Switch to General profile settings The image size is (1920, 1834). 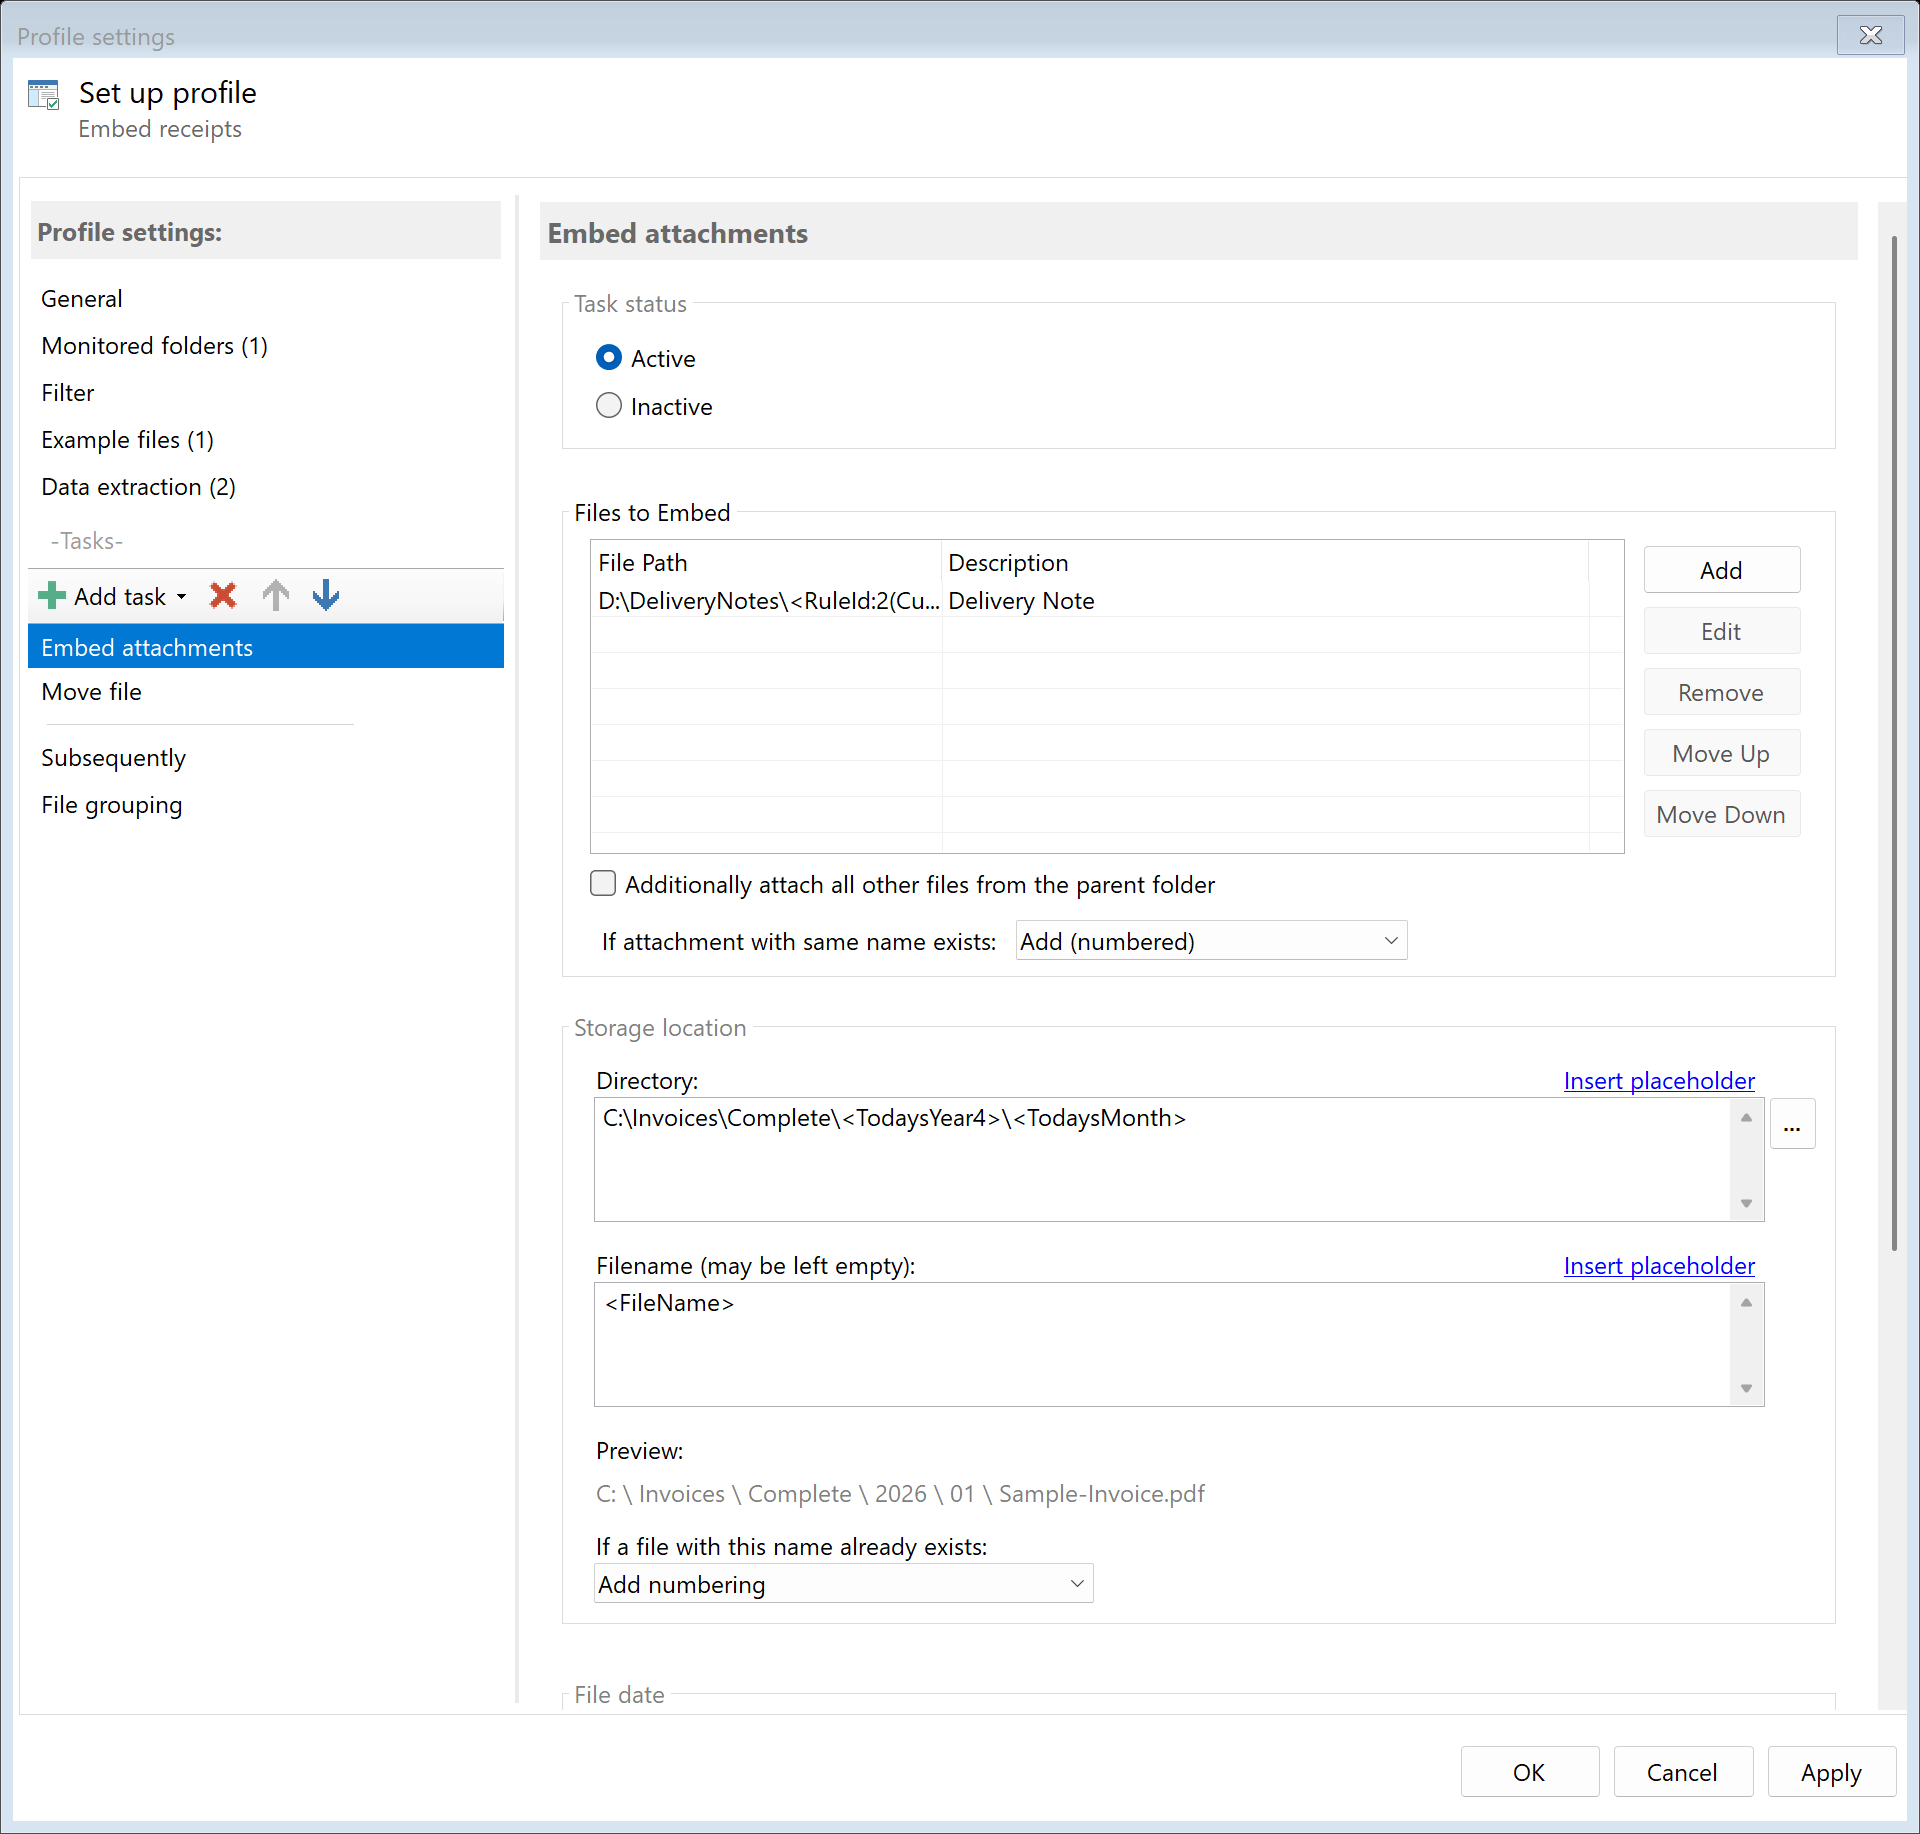point(81,298)
